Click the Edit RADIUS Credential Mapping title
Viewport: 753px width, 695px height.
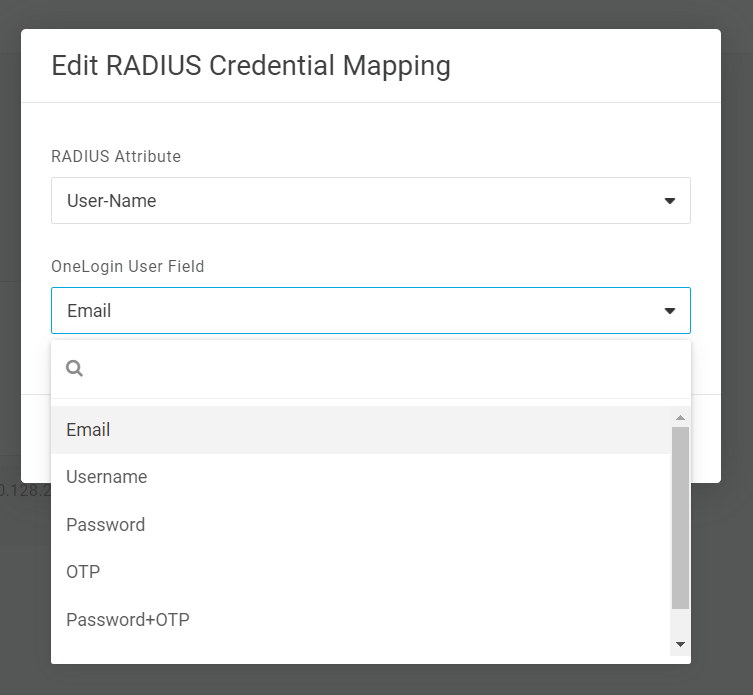click(x=251, y=66)
